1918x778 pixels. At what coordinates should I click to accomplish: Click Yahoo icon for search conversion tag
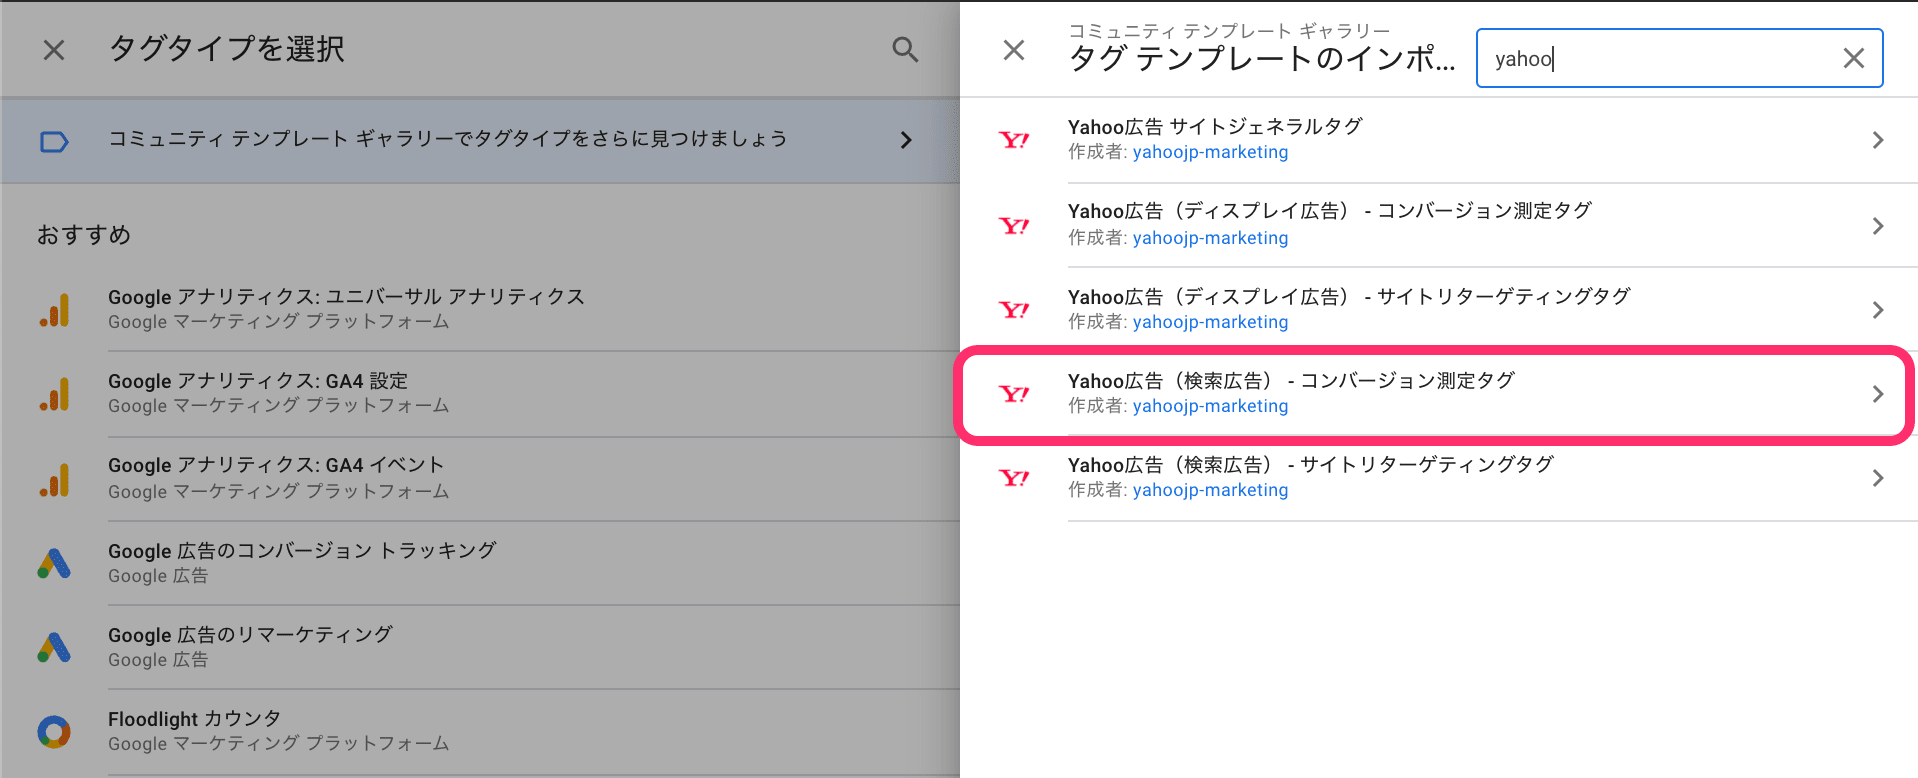[1014, 394]
